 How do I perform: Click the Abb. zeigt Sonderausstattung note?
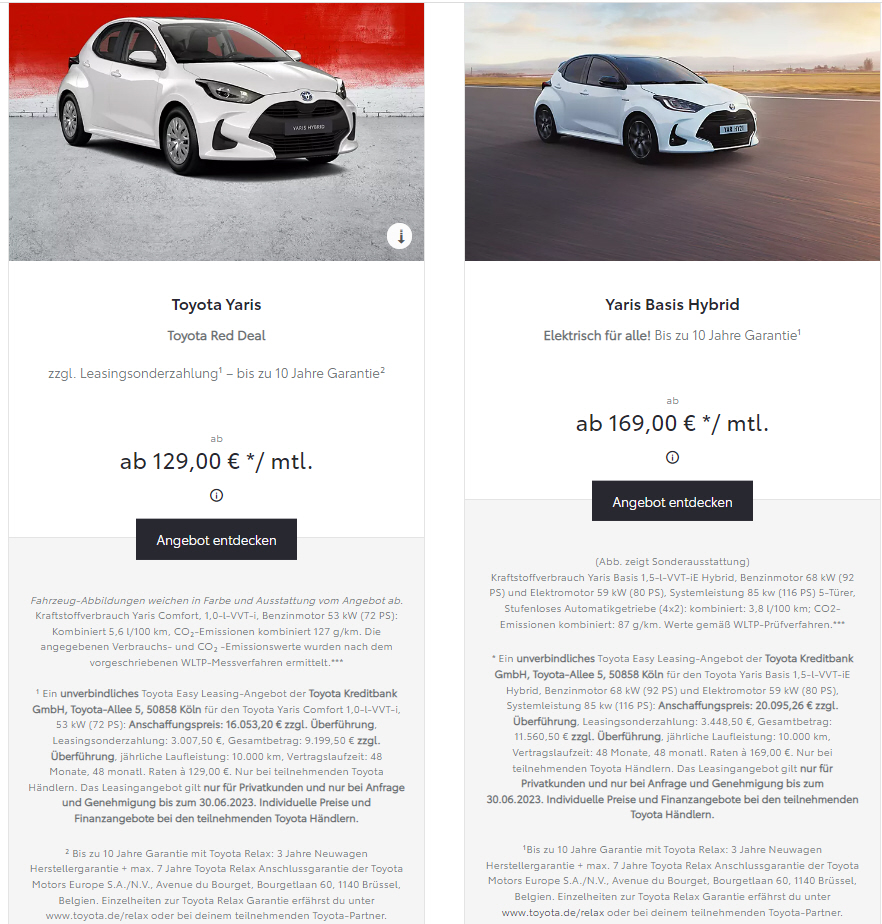point(672,562)
